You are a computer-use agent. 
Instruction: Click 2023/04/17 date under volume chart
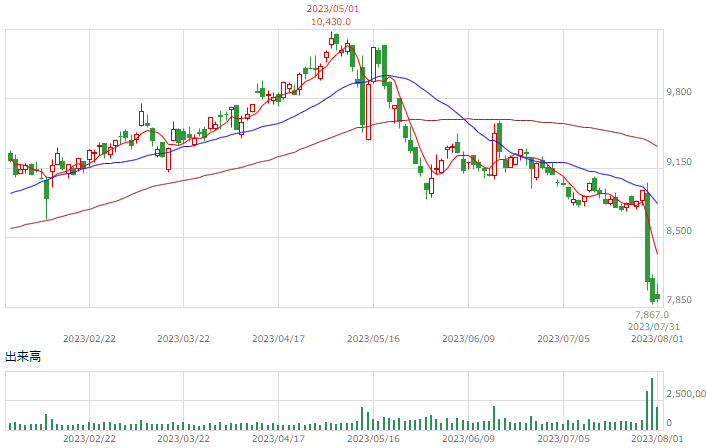pyautogui.click(x=278, y=439)
